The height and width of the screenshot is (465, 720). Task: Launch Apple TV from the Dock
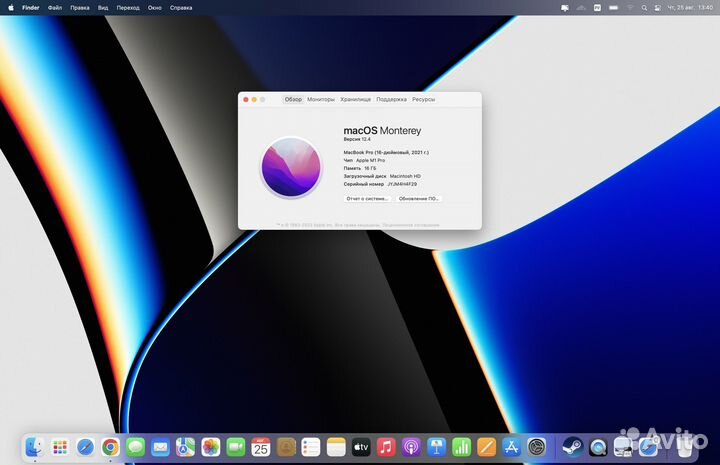[361, 447]
